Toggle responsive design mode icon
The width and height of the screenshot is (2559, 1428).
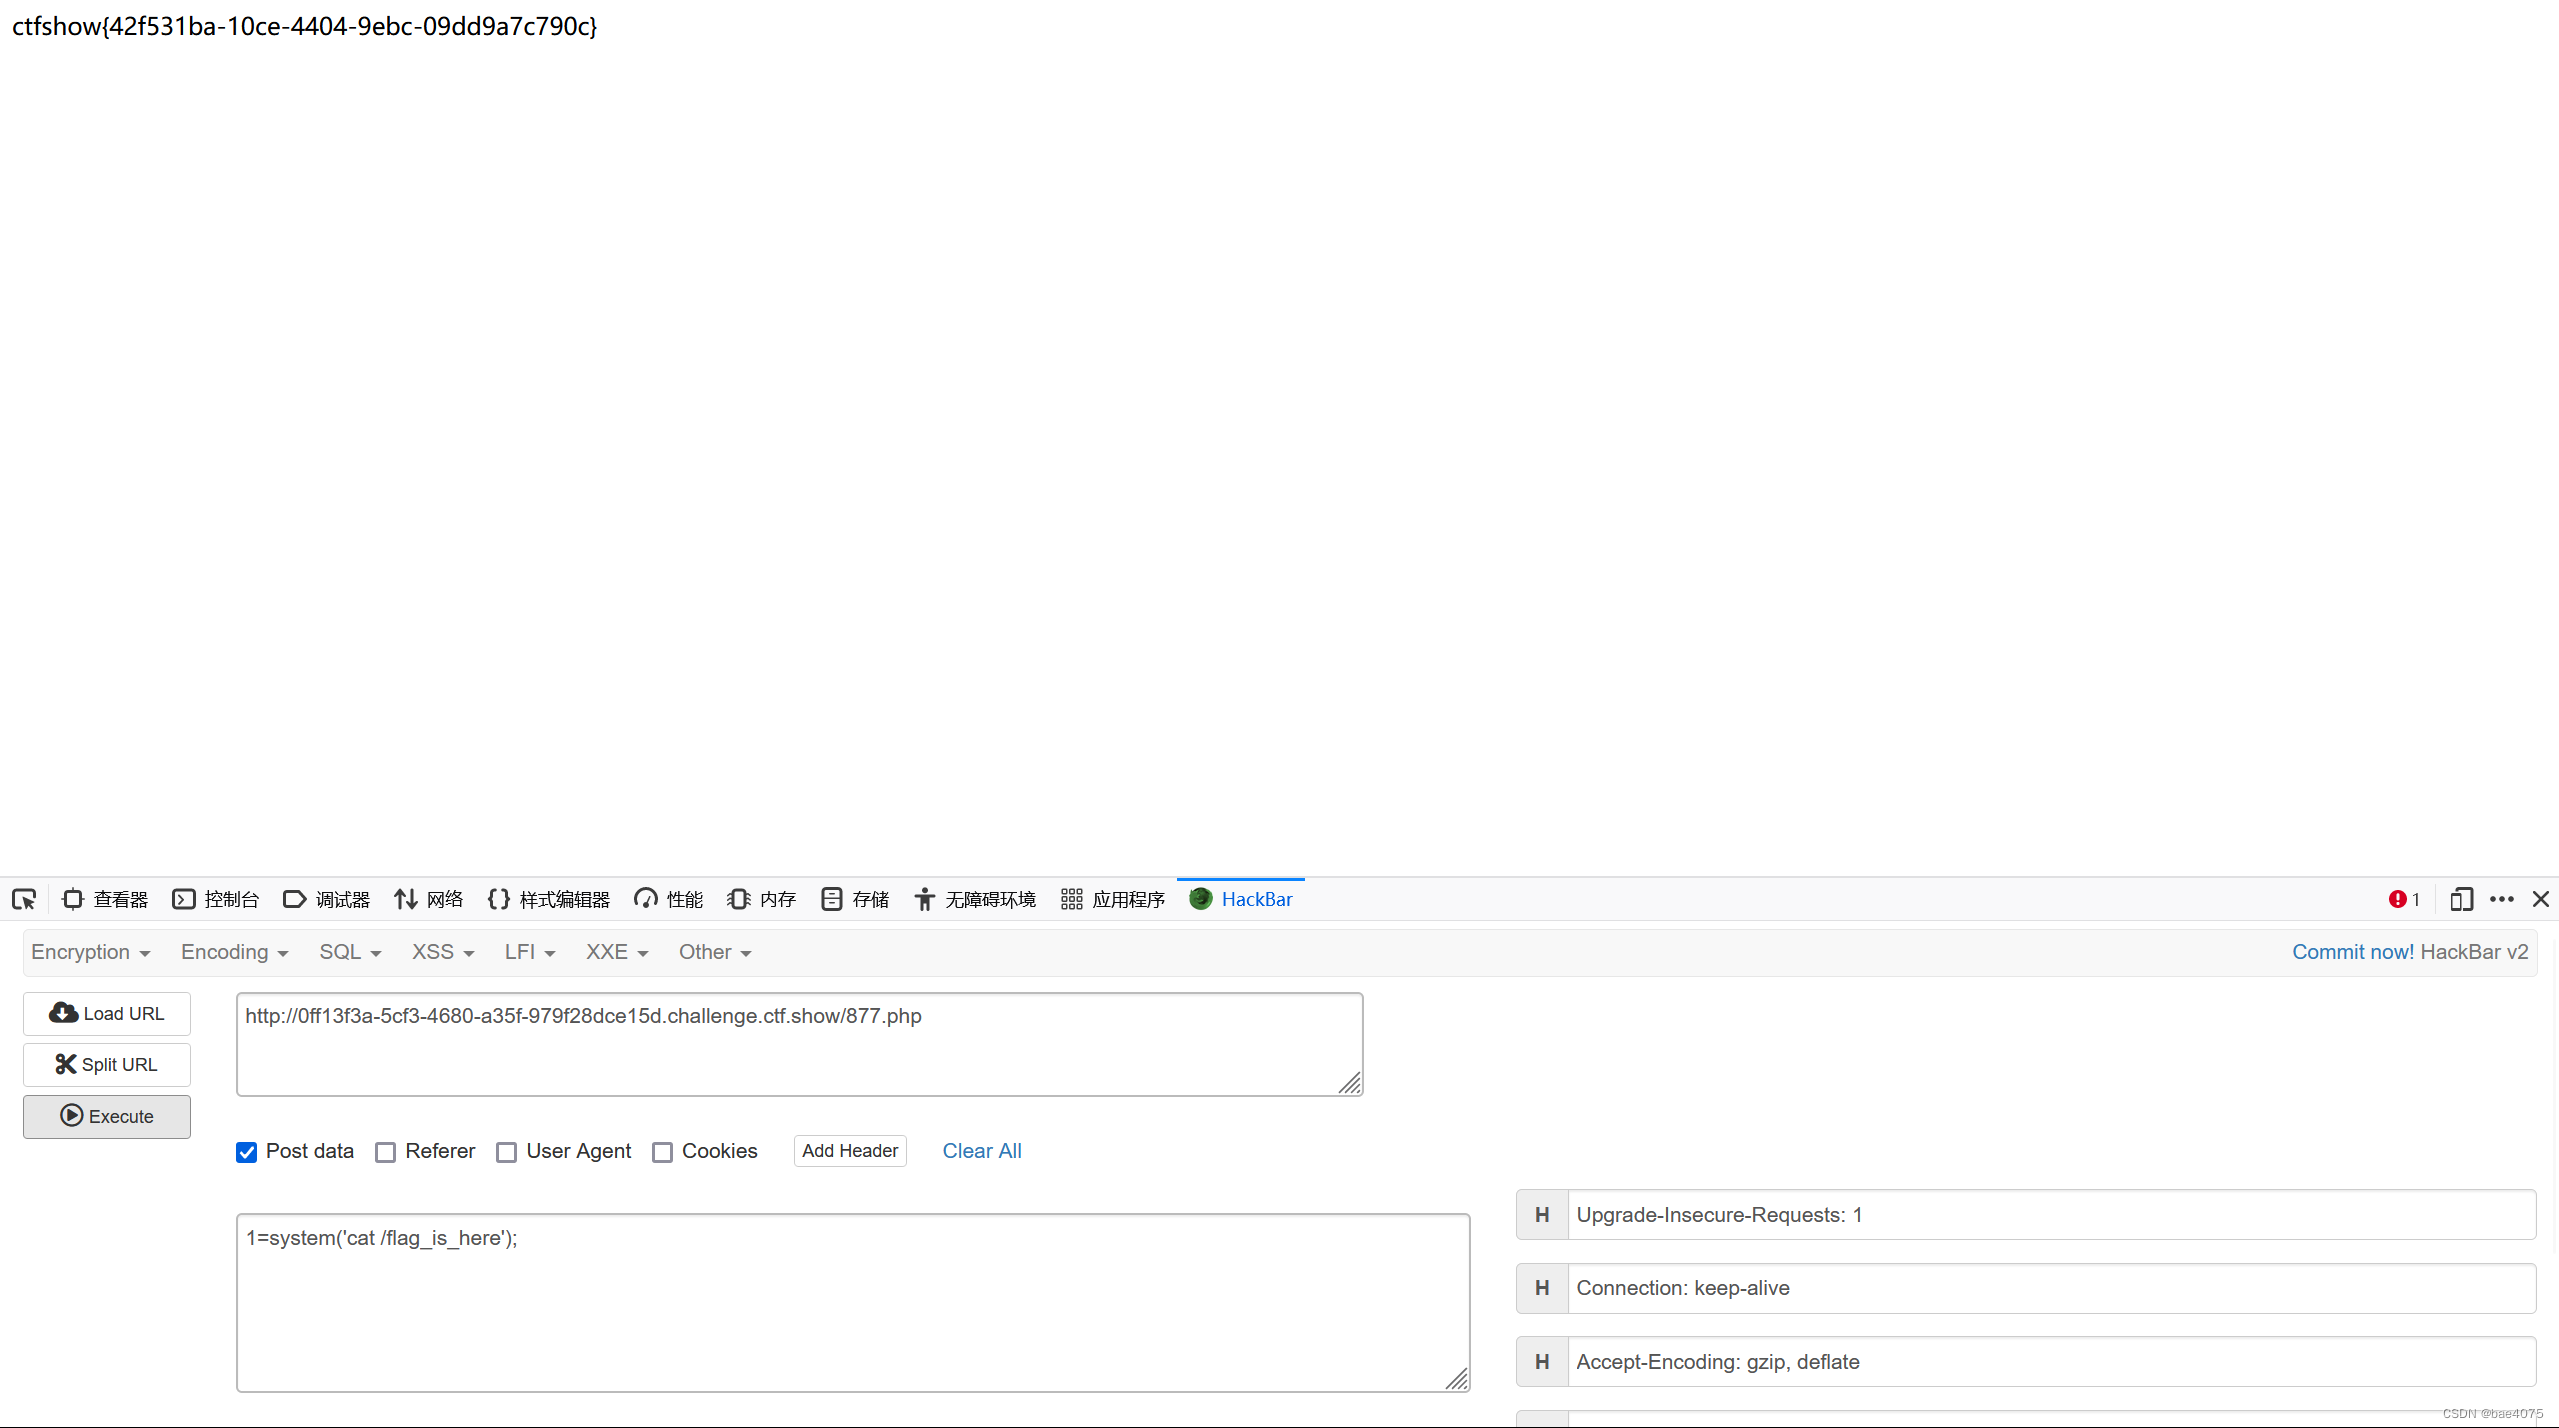[2461, 899]
